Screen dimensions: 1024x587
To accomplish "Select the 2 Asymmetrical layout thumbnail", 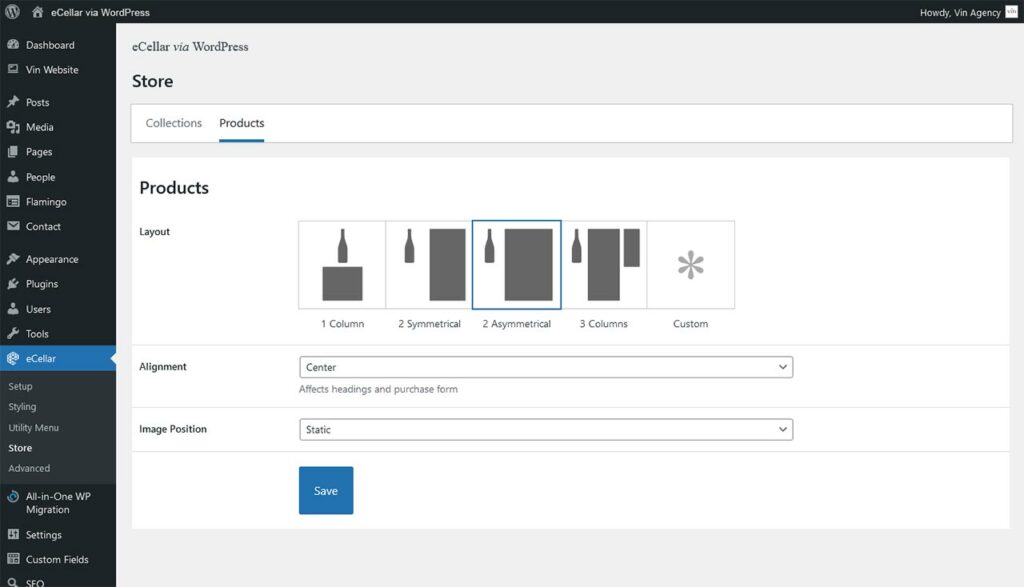I will pyautogui.click(x=516, y=265).
